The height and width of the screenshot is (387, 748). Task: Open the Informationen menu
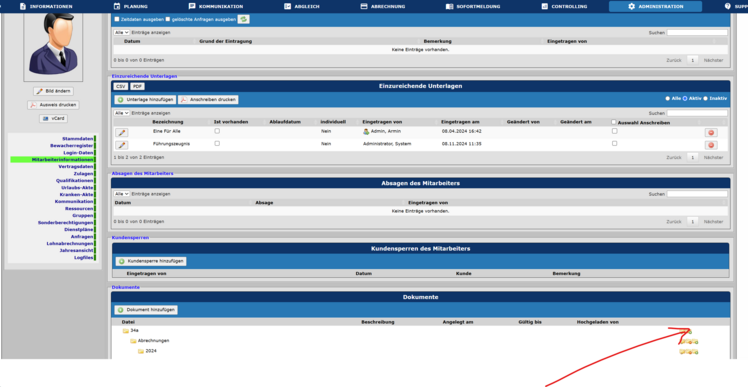pos(46,6)
